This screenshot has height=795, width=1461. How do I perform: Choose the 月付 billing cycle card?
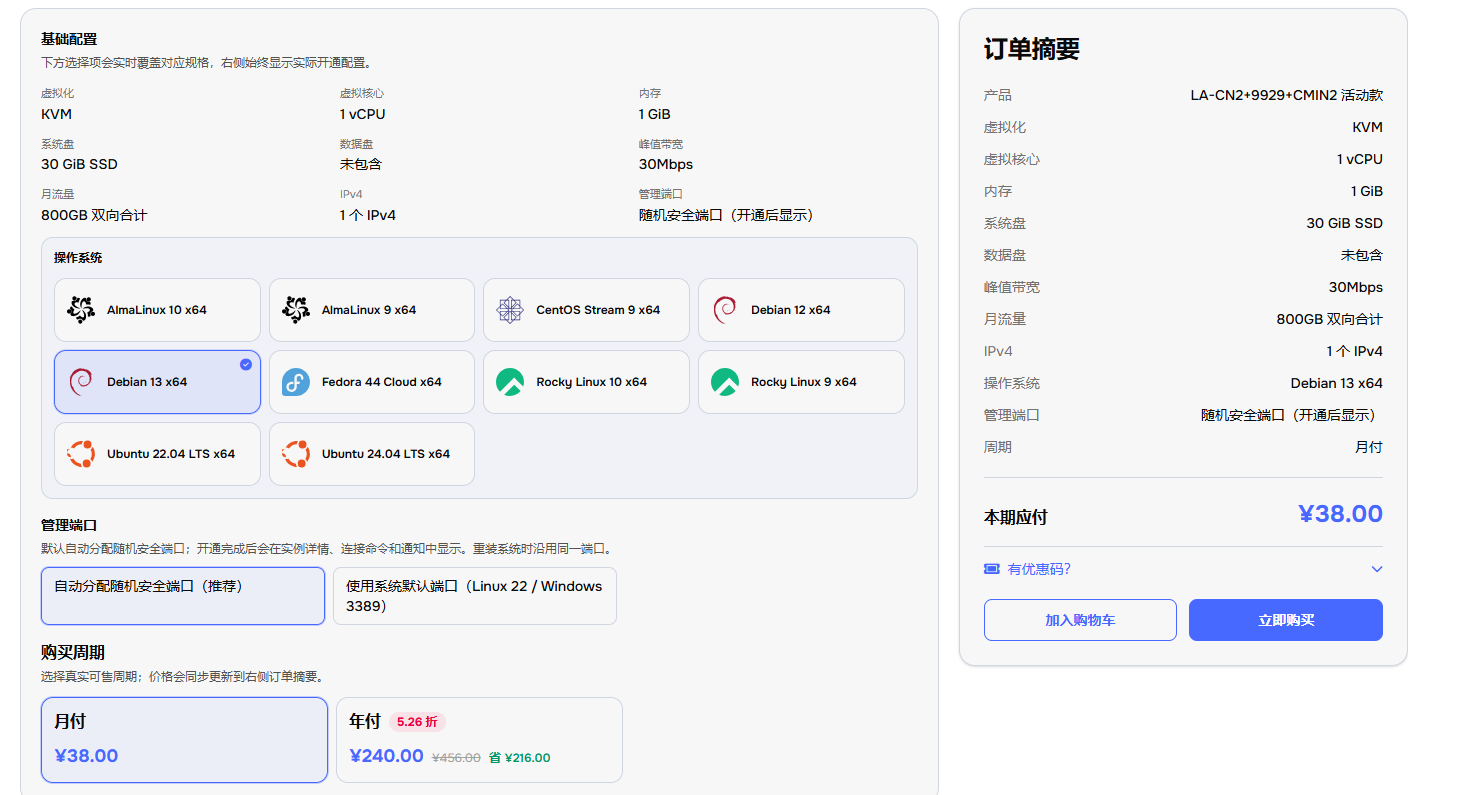[x=184, y=740]
